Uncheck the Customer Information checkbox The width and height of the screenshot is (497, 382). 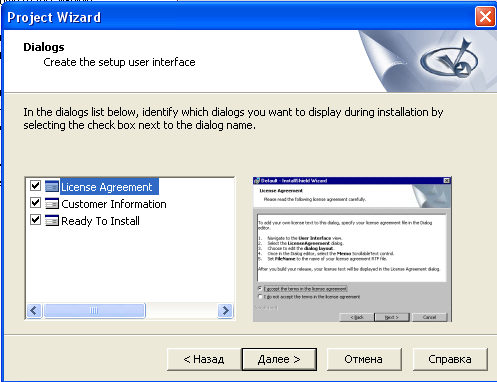click(35, 203)
